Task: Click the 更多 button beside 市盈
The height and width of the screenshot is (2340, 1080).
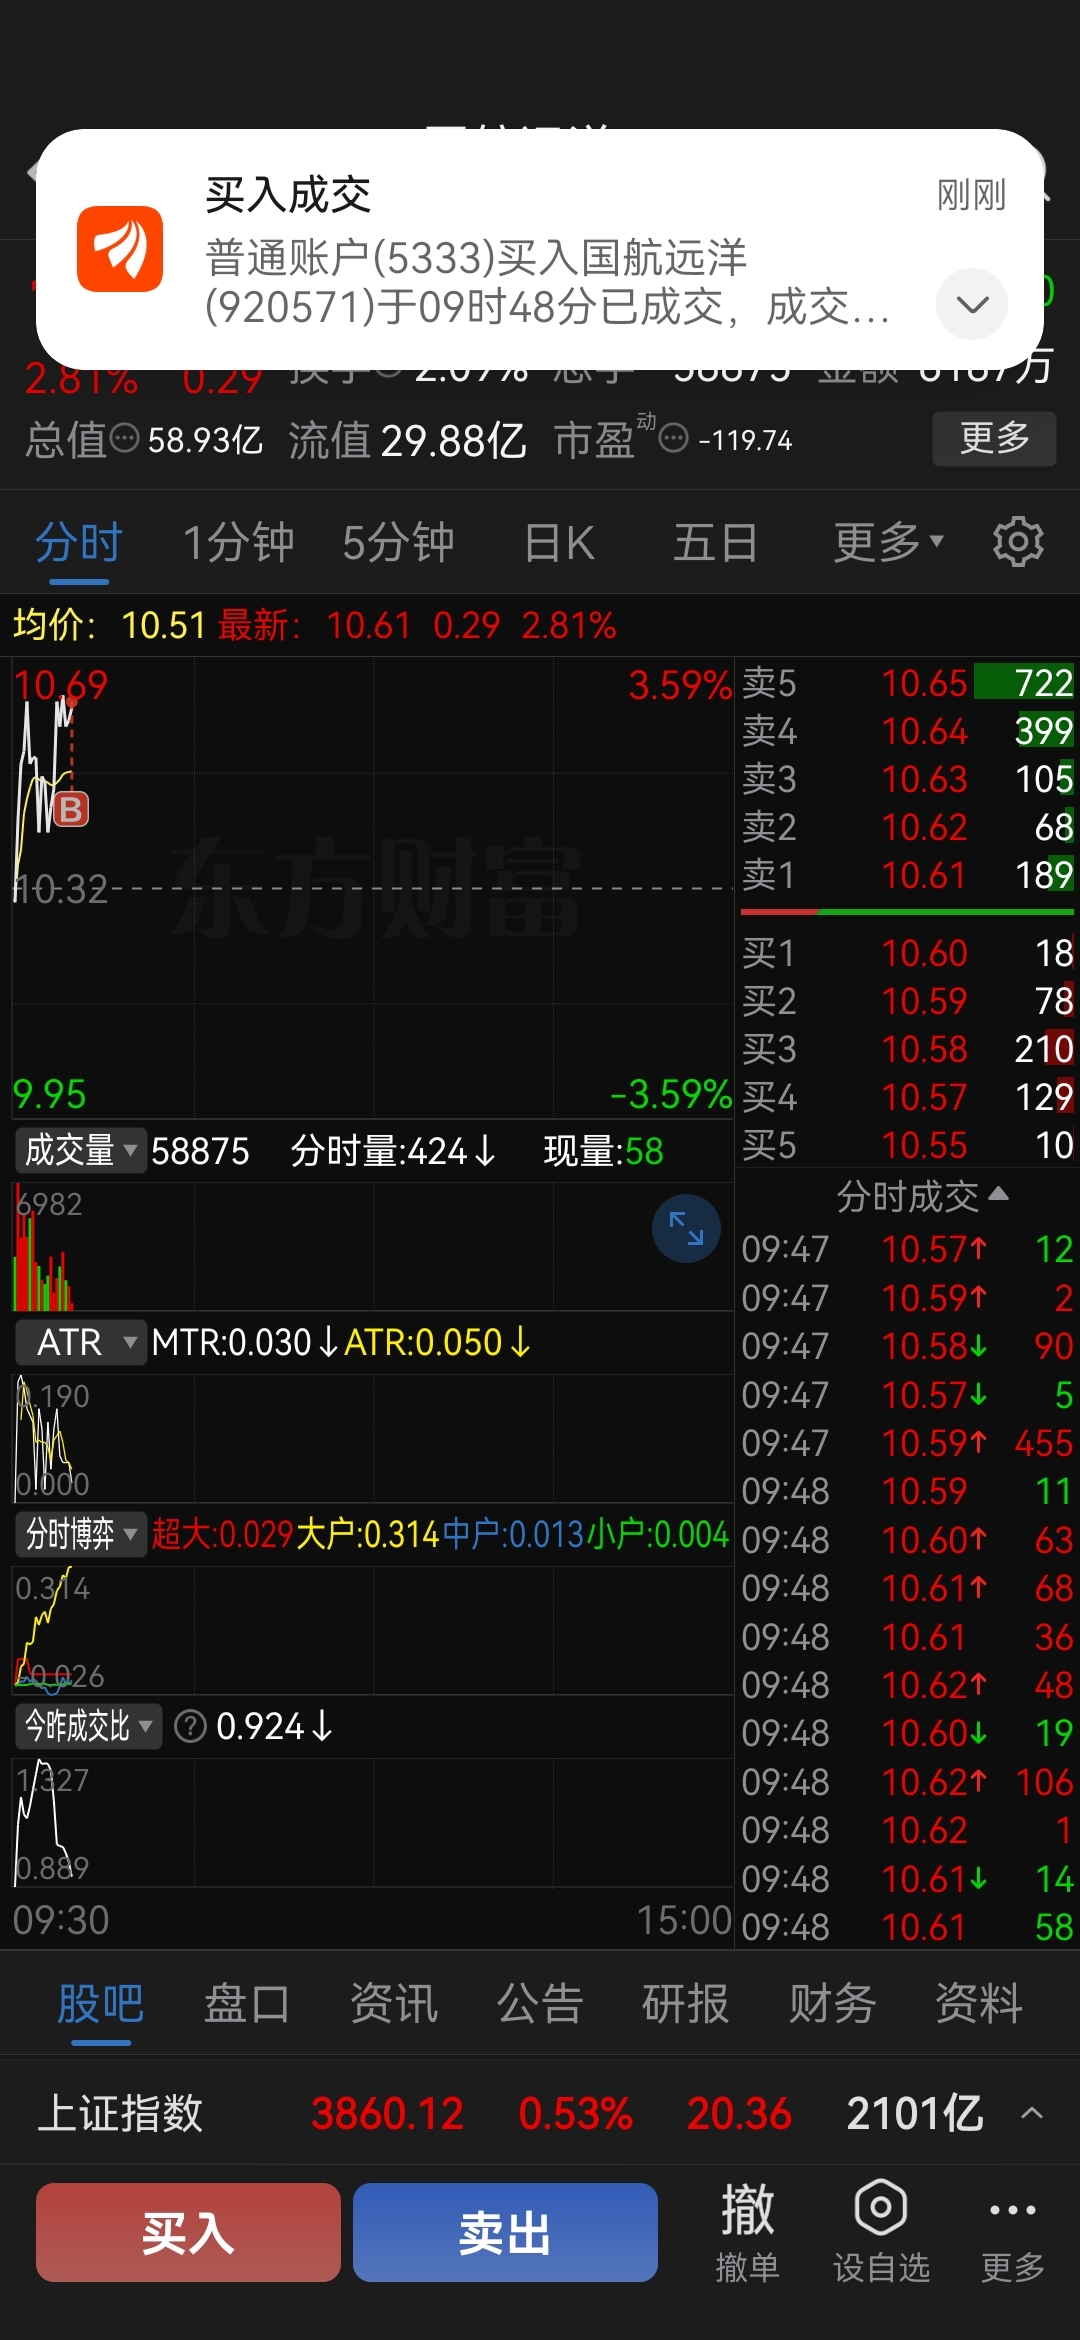Action: (994, 438)
